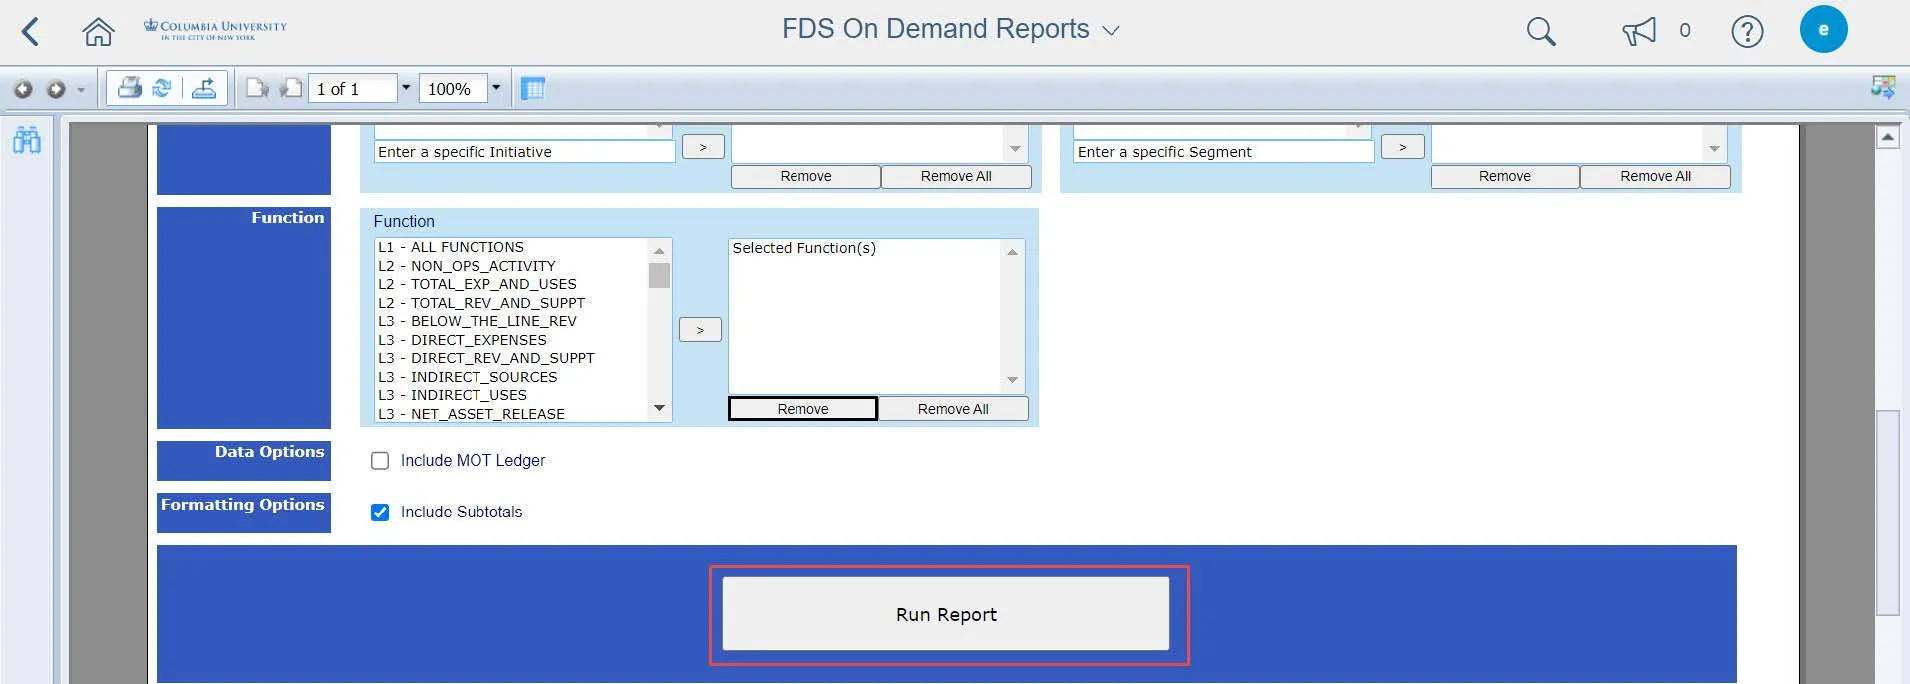Click the Run Report button
1910x684 pixels.
click(946, 614)
